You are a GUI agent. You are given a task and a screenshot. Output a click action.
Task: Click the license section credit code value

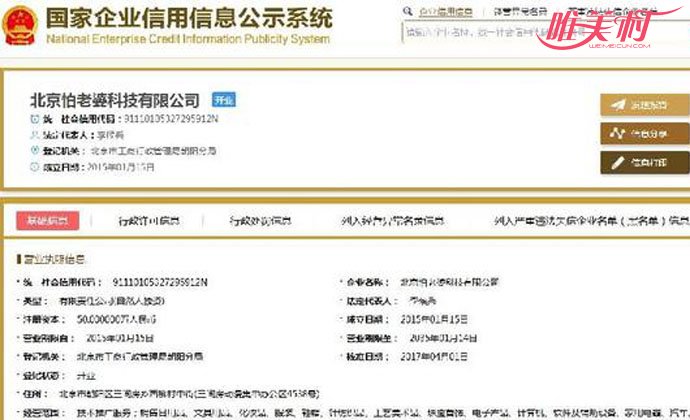click(x=160, y=282)
